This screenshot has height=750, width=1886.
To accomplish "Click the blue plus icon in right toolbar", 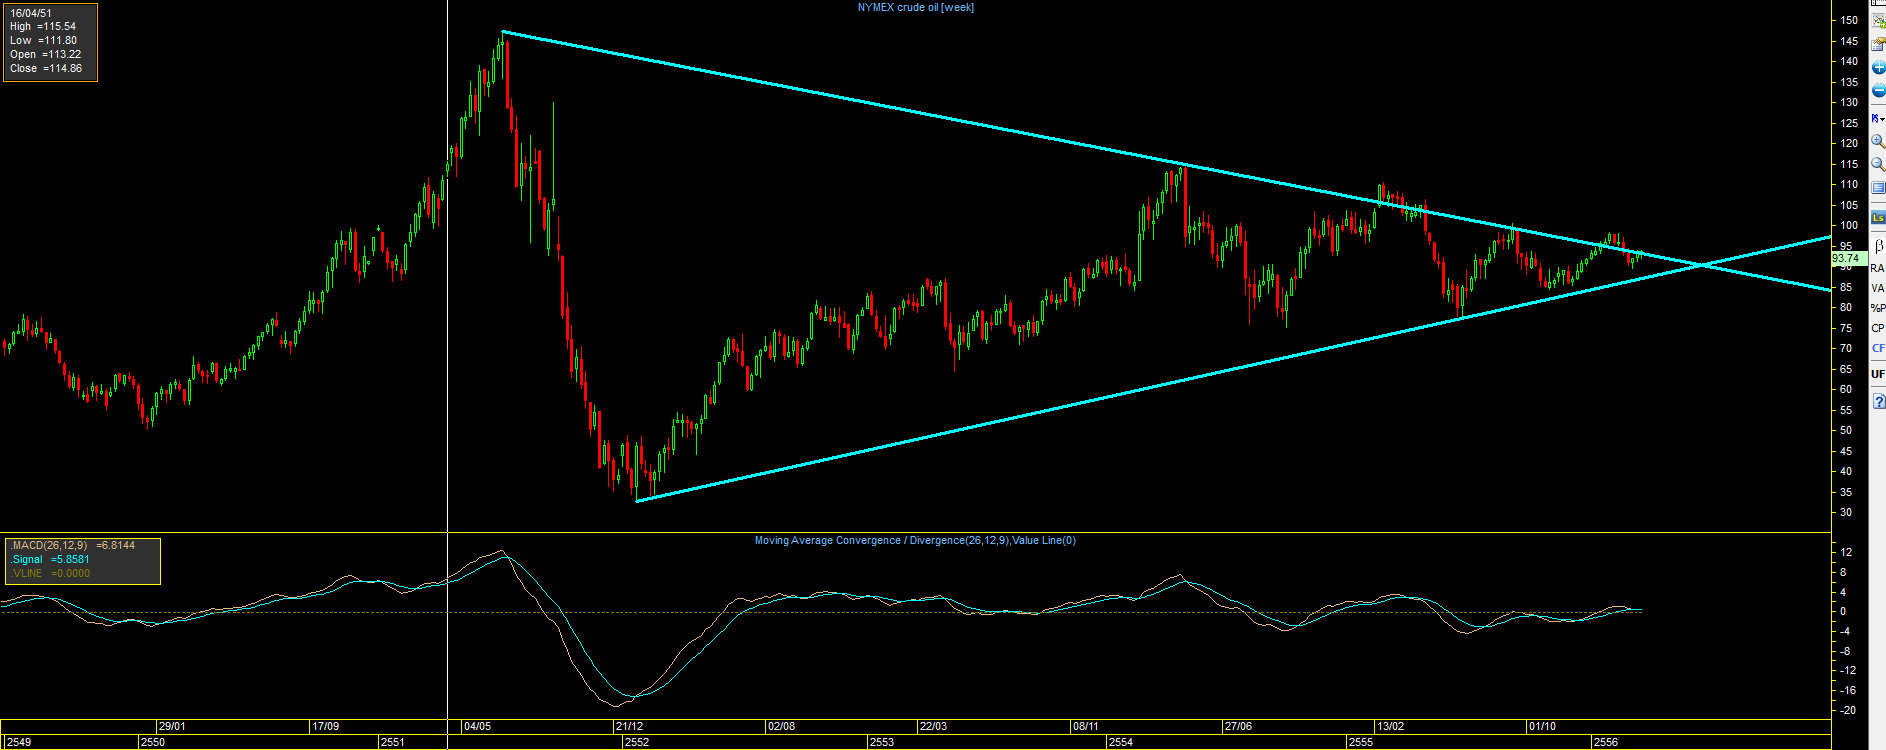I will 1877,67.
